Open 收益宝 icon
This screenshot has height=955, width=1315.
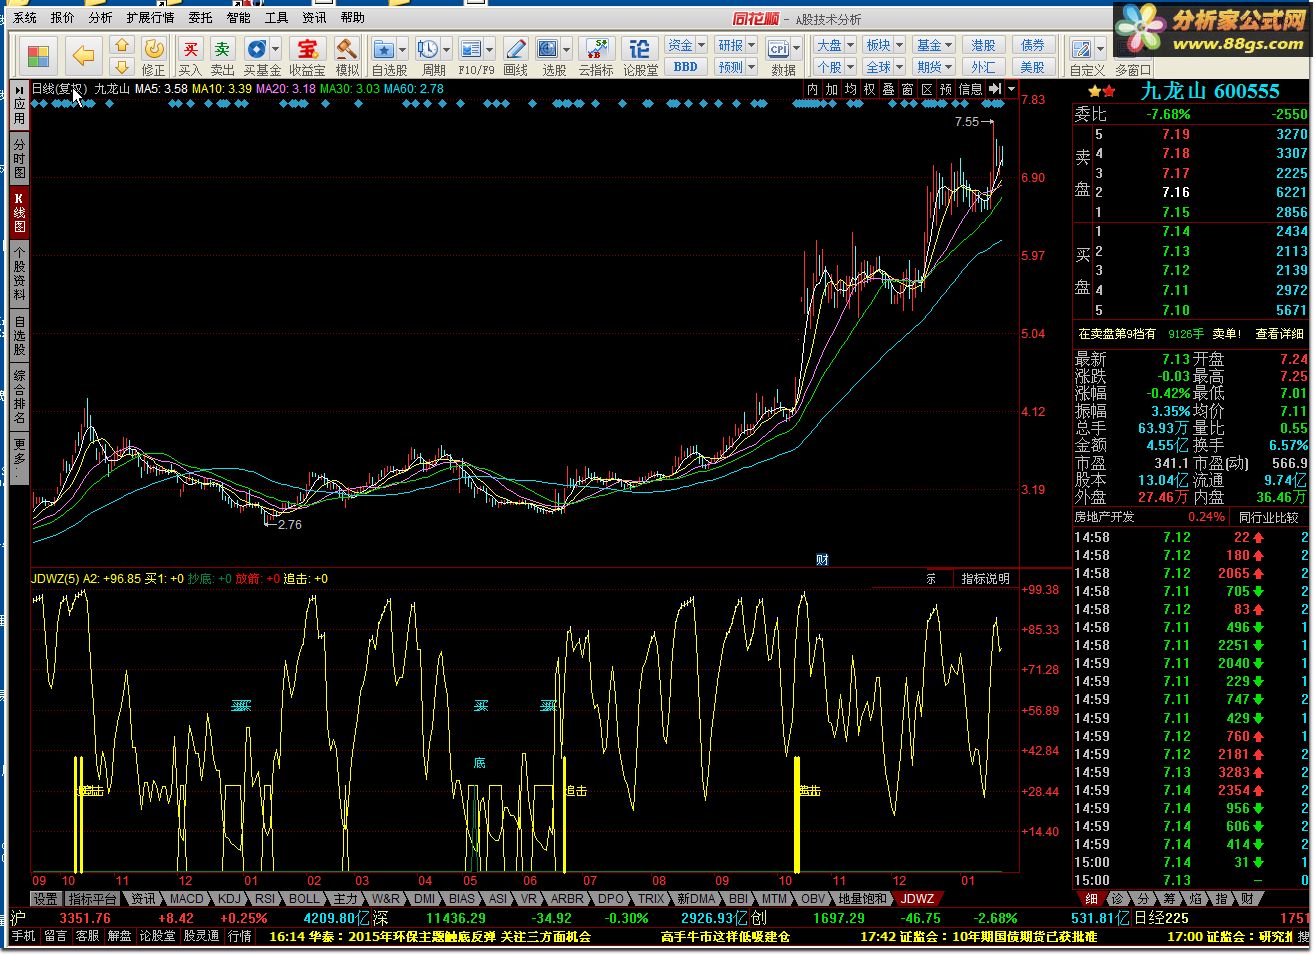(307, 48)
